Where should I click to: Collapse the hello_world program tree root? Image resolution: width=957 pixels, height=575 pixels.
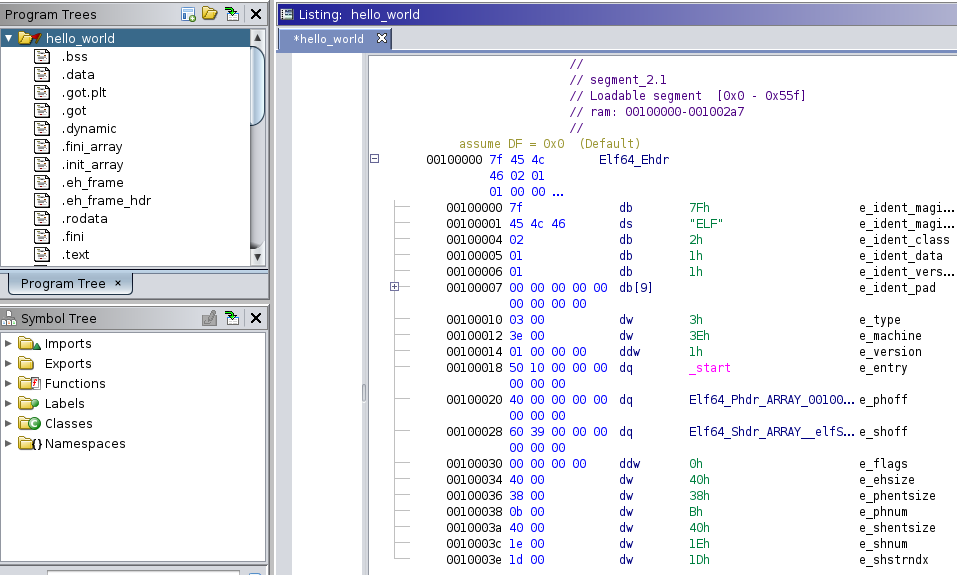click(x=9, y=38)
